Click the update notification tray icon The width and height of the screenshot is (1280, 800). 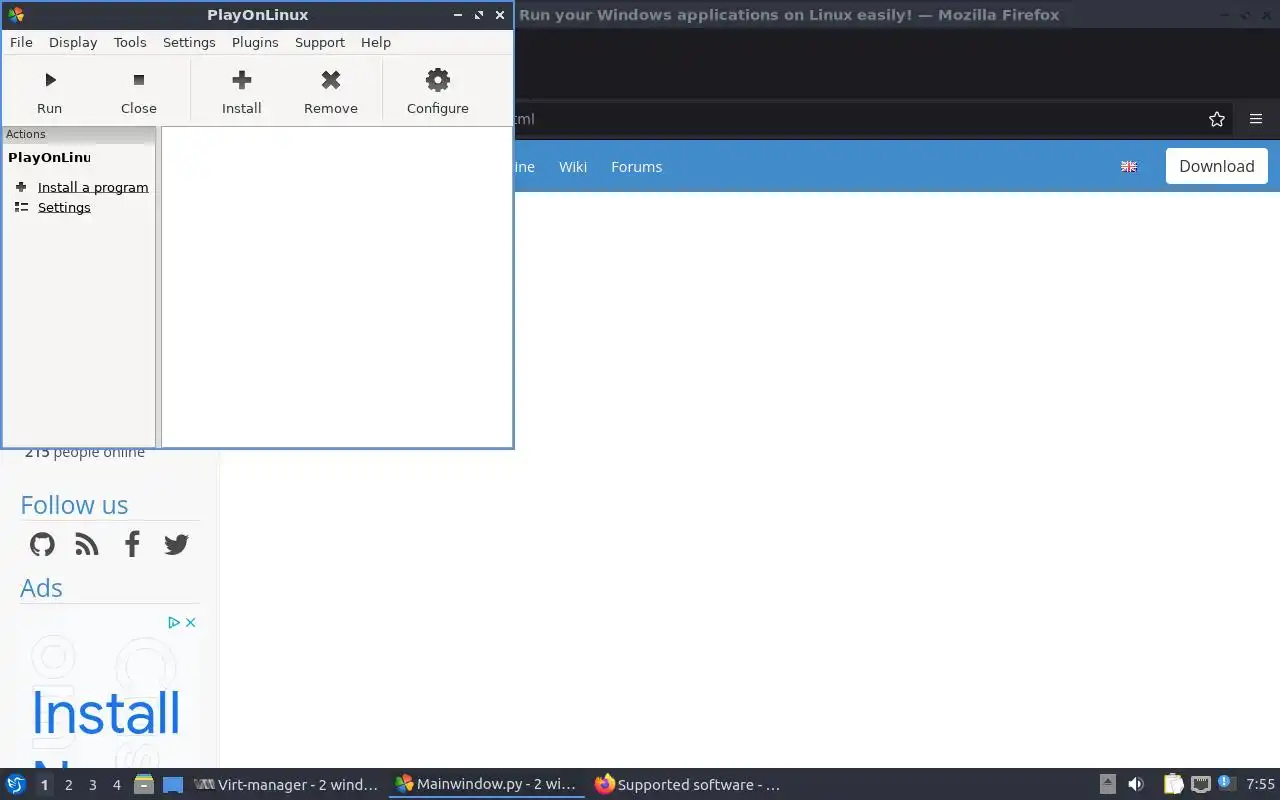(1226, 784)
